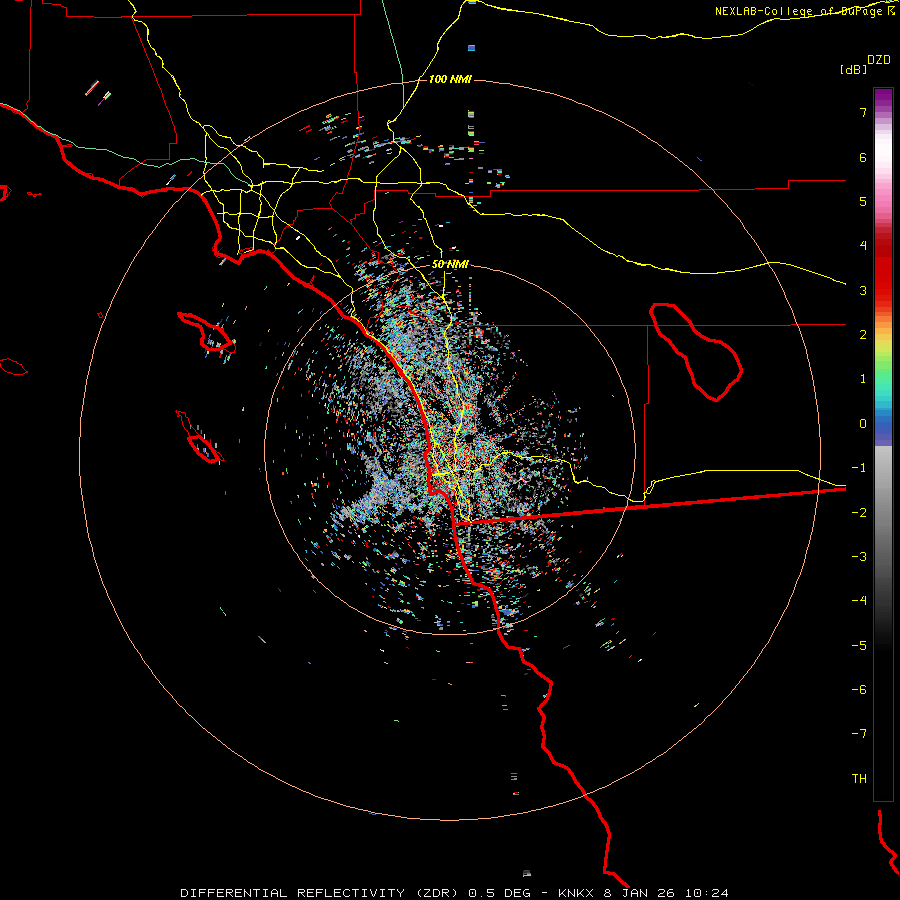Screen dimensions: 900x900
Task: Click the 7 value on the color scale
Action: click(x=863, y=112)
